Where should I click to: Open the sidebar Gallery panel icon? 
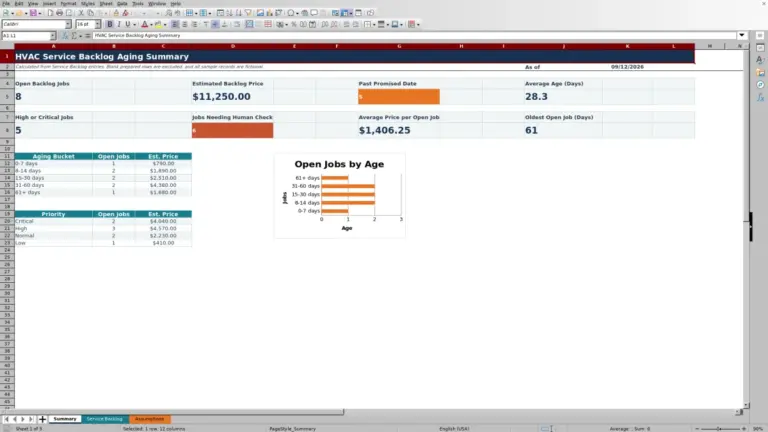click(x=760, y=72)
